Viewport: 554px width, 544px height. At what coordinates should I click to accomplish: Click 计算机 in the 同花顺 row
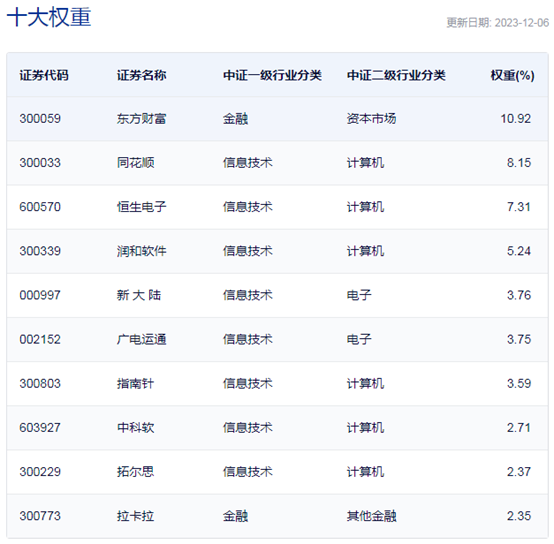click(x=365, y=163)
